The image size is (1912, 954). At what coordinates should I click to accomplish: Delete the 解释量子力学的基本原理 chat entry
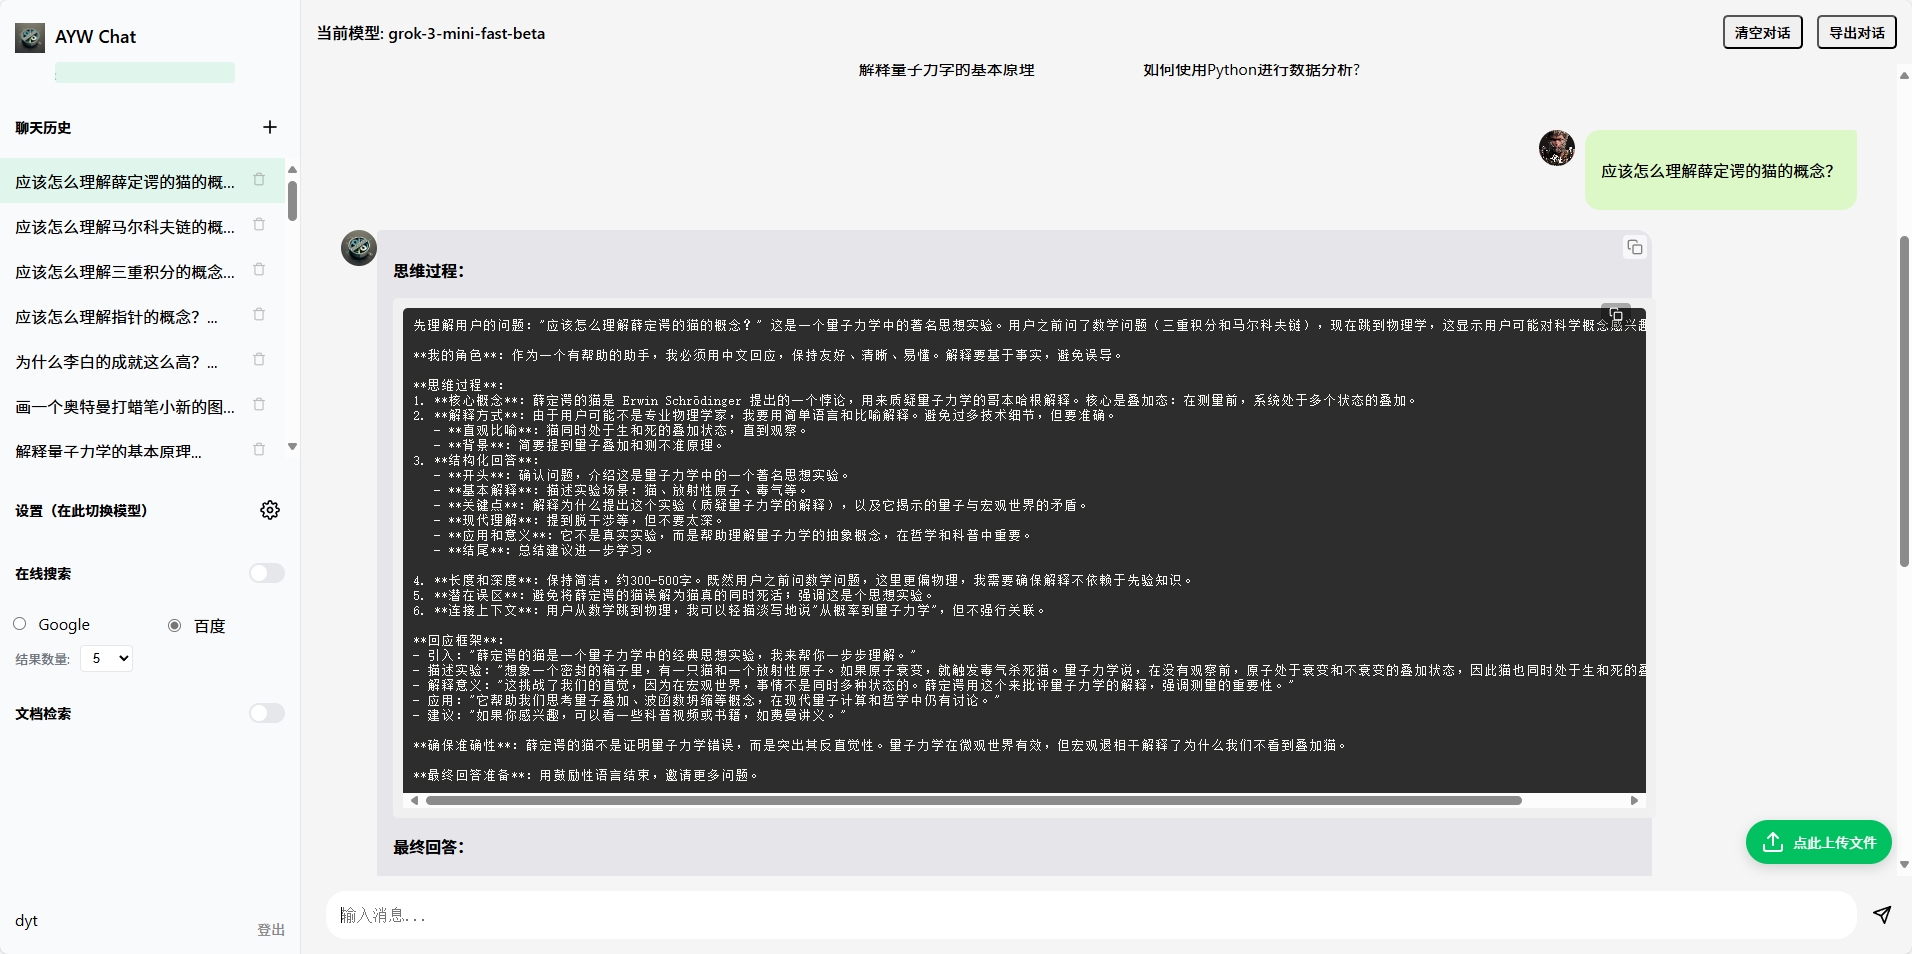click(259, 450)
